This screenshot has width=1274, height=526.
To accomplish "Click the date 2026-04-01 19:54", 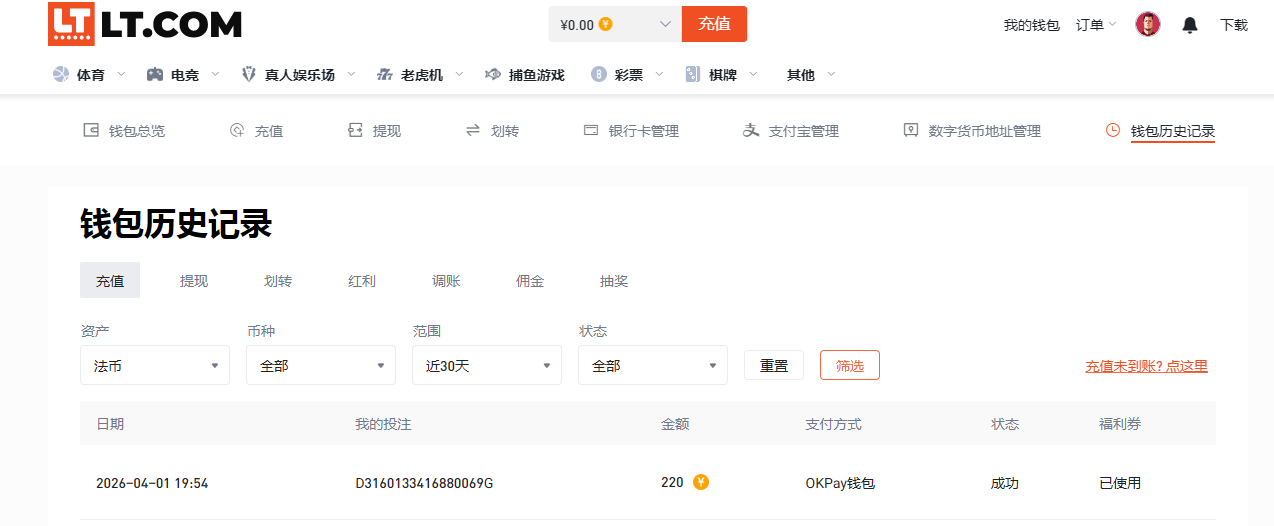I will pos(152,483).
